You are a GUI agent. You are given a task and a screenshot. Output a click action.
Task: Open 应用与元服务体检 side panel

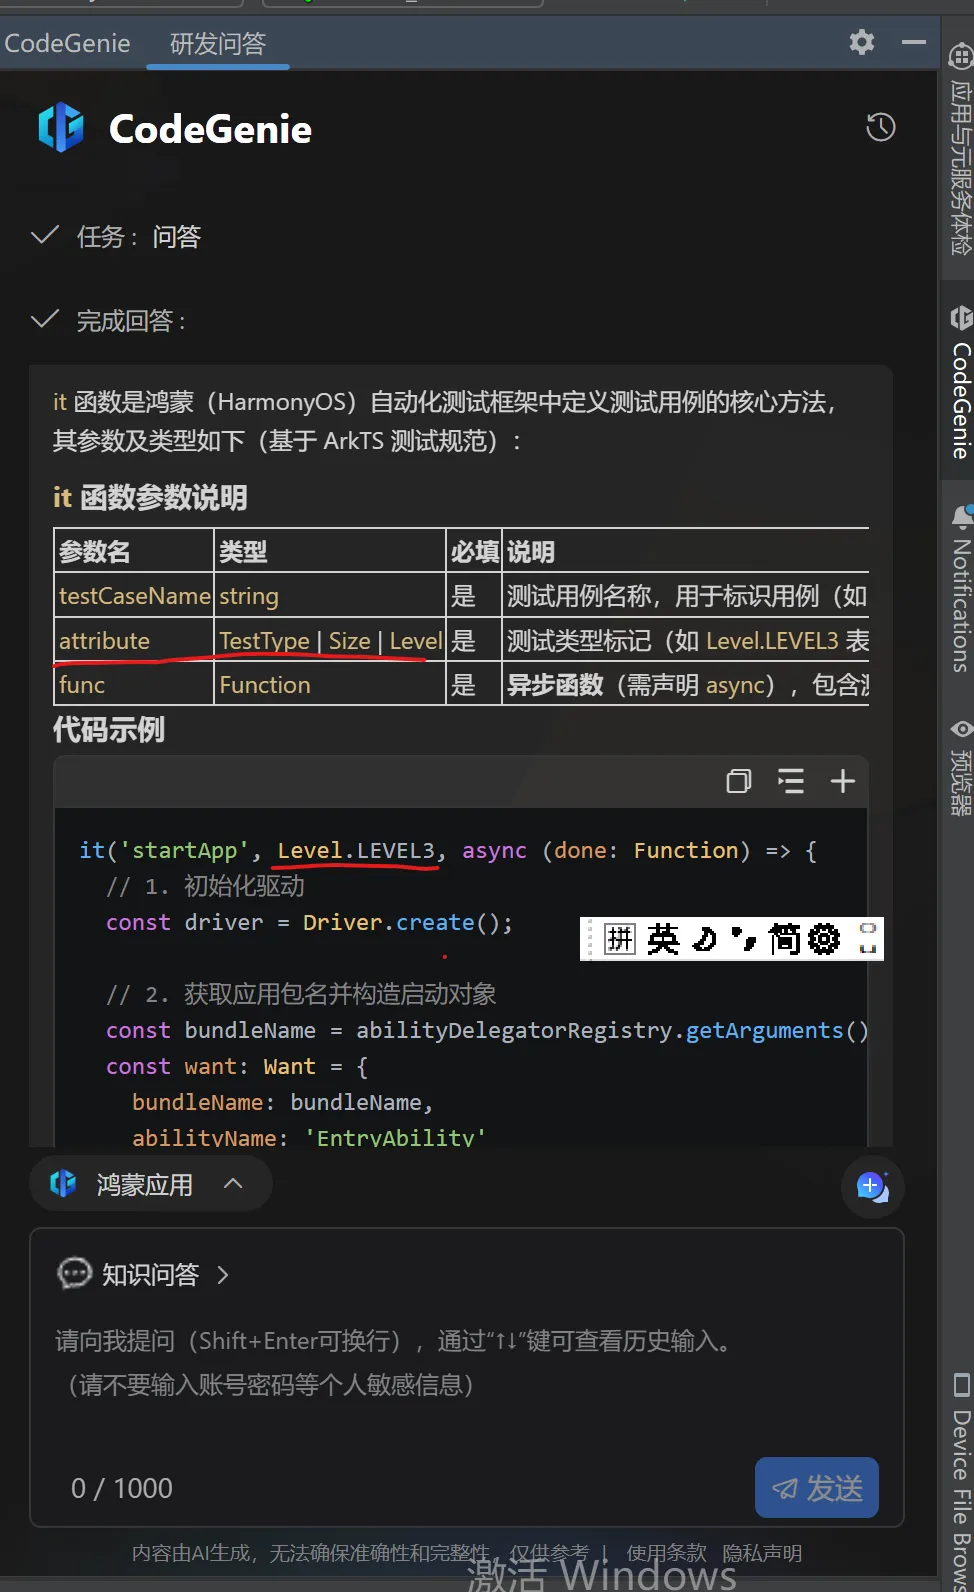[x=960, y=150]
